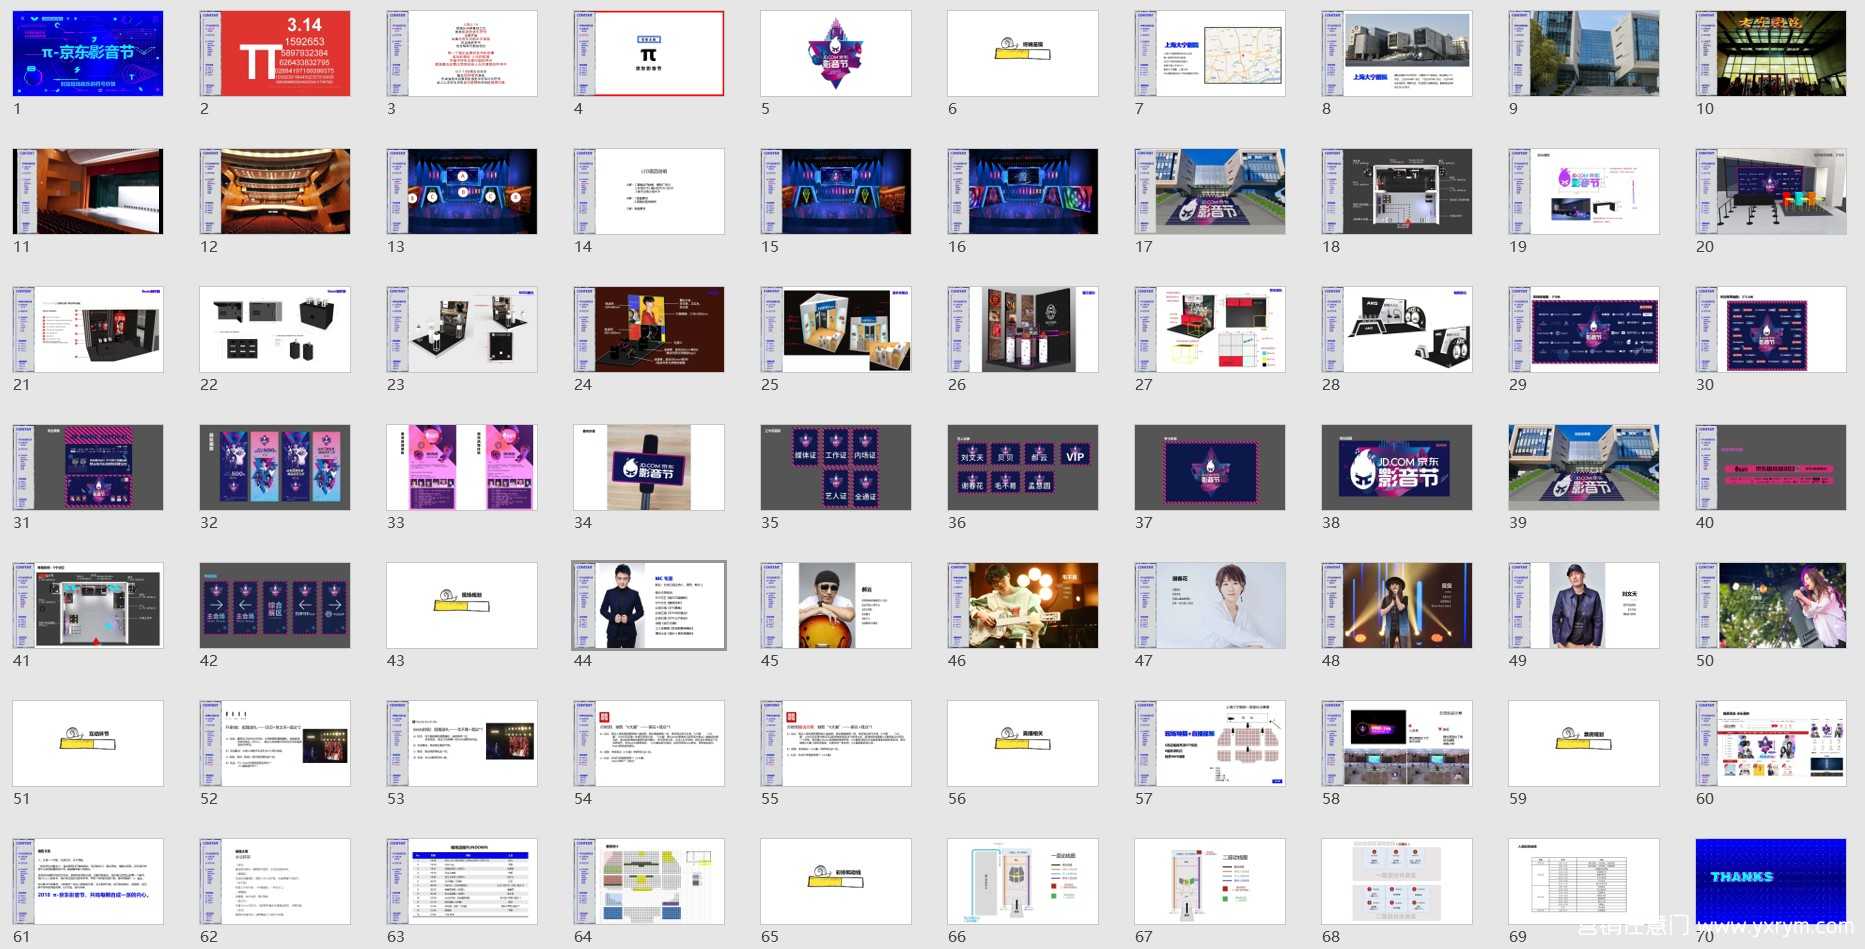Select slide 12, orange theater balconies
This screenshot has height=949, width=1865.
click(x=275, y=192)
